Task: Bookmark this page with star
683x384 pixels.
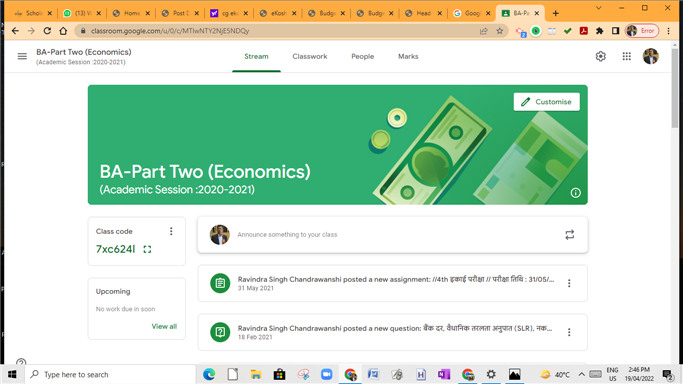Action: click(x=500, y=31)
